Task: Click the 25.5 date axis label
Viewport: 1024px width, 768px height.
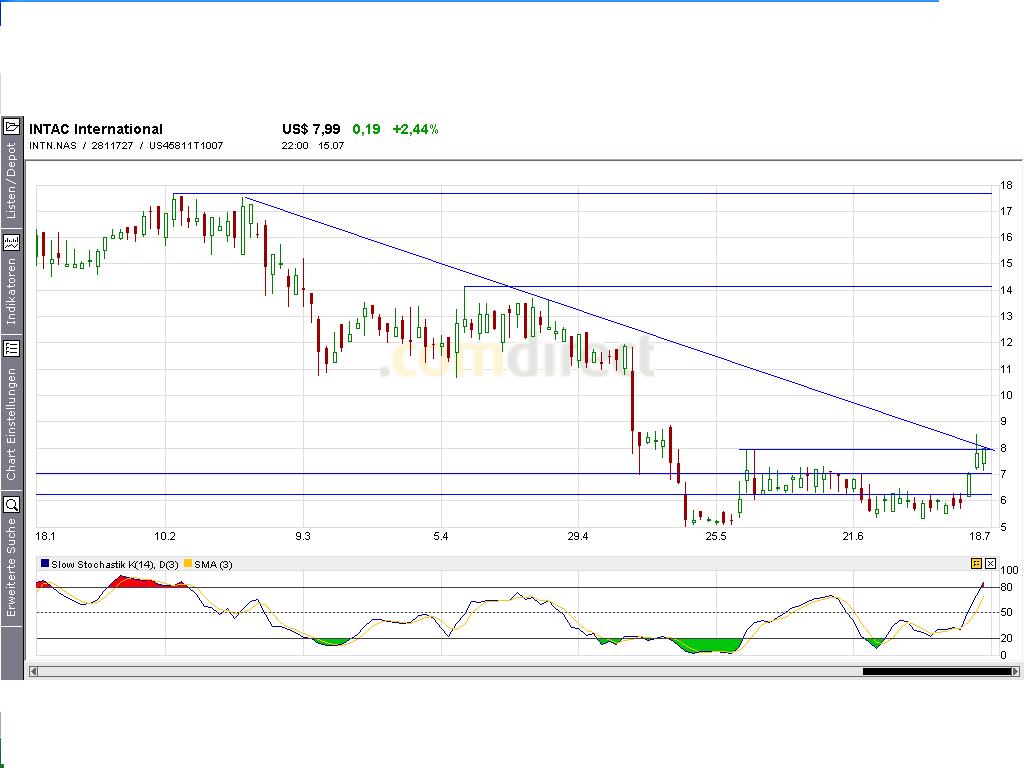Action: [716, 537]
